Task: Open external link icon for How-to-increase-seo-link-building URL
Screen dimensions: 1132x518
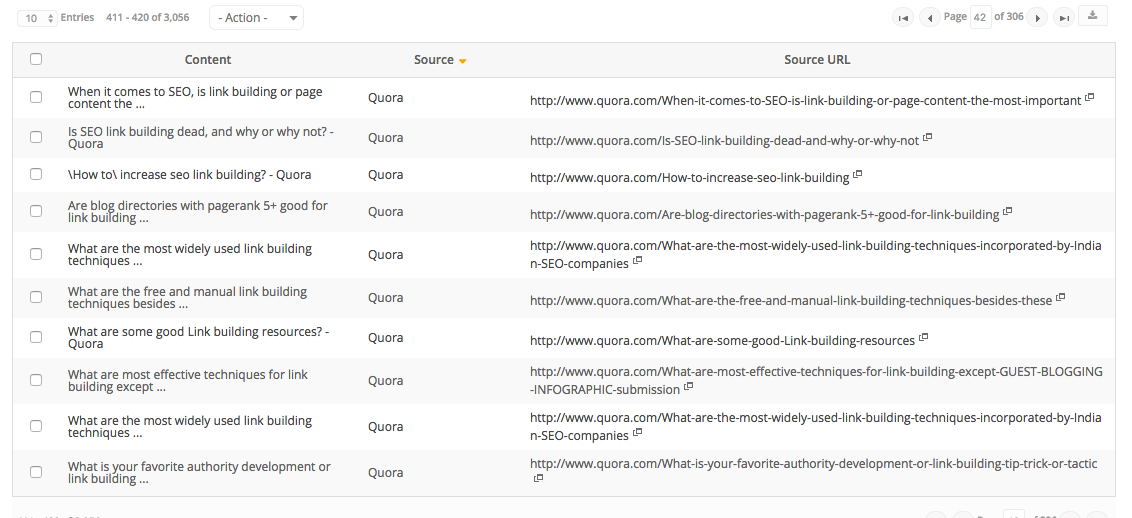Action: pos(858,175)
